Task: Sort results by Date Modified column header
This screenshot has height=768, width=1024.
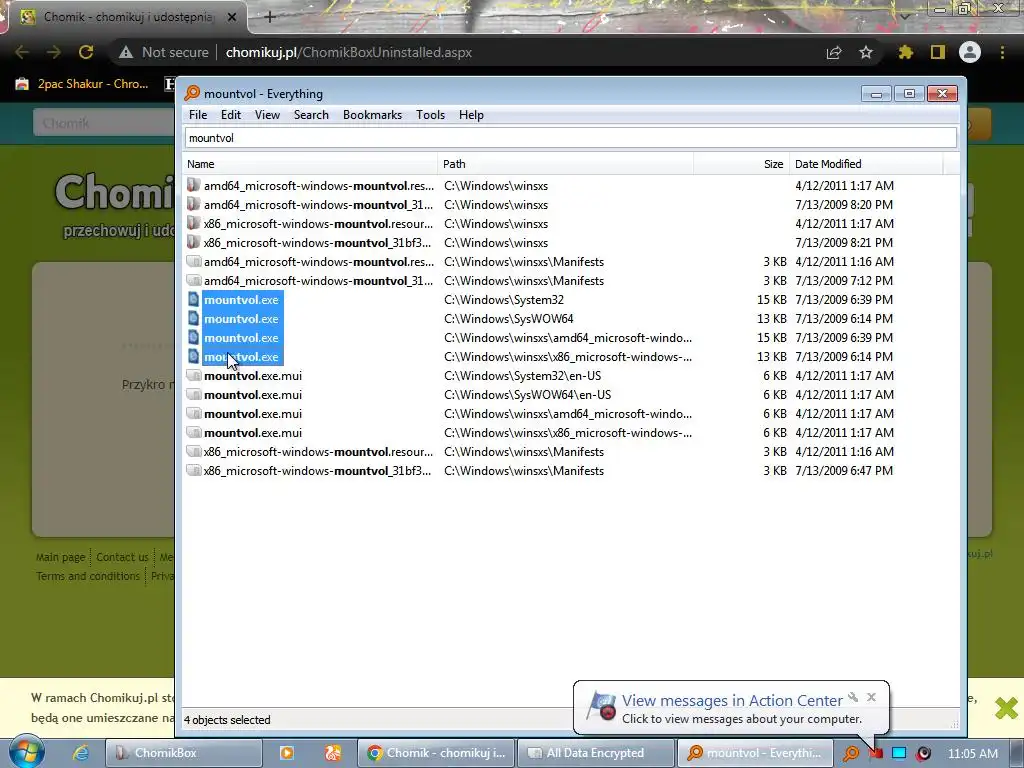Action: pos(866,164)
